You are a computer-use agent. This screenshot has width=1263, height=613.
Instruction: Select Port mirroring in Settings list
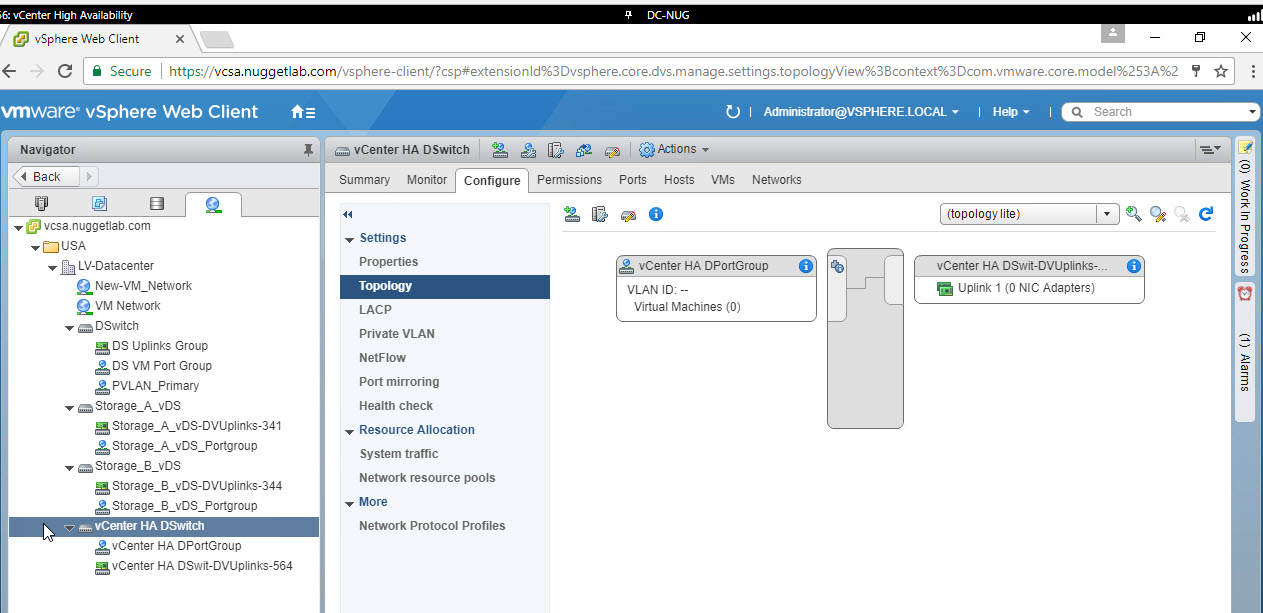click(399, 382)
